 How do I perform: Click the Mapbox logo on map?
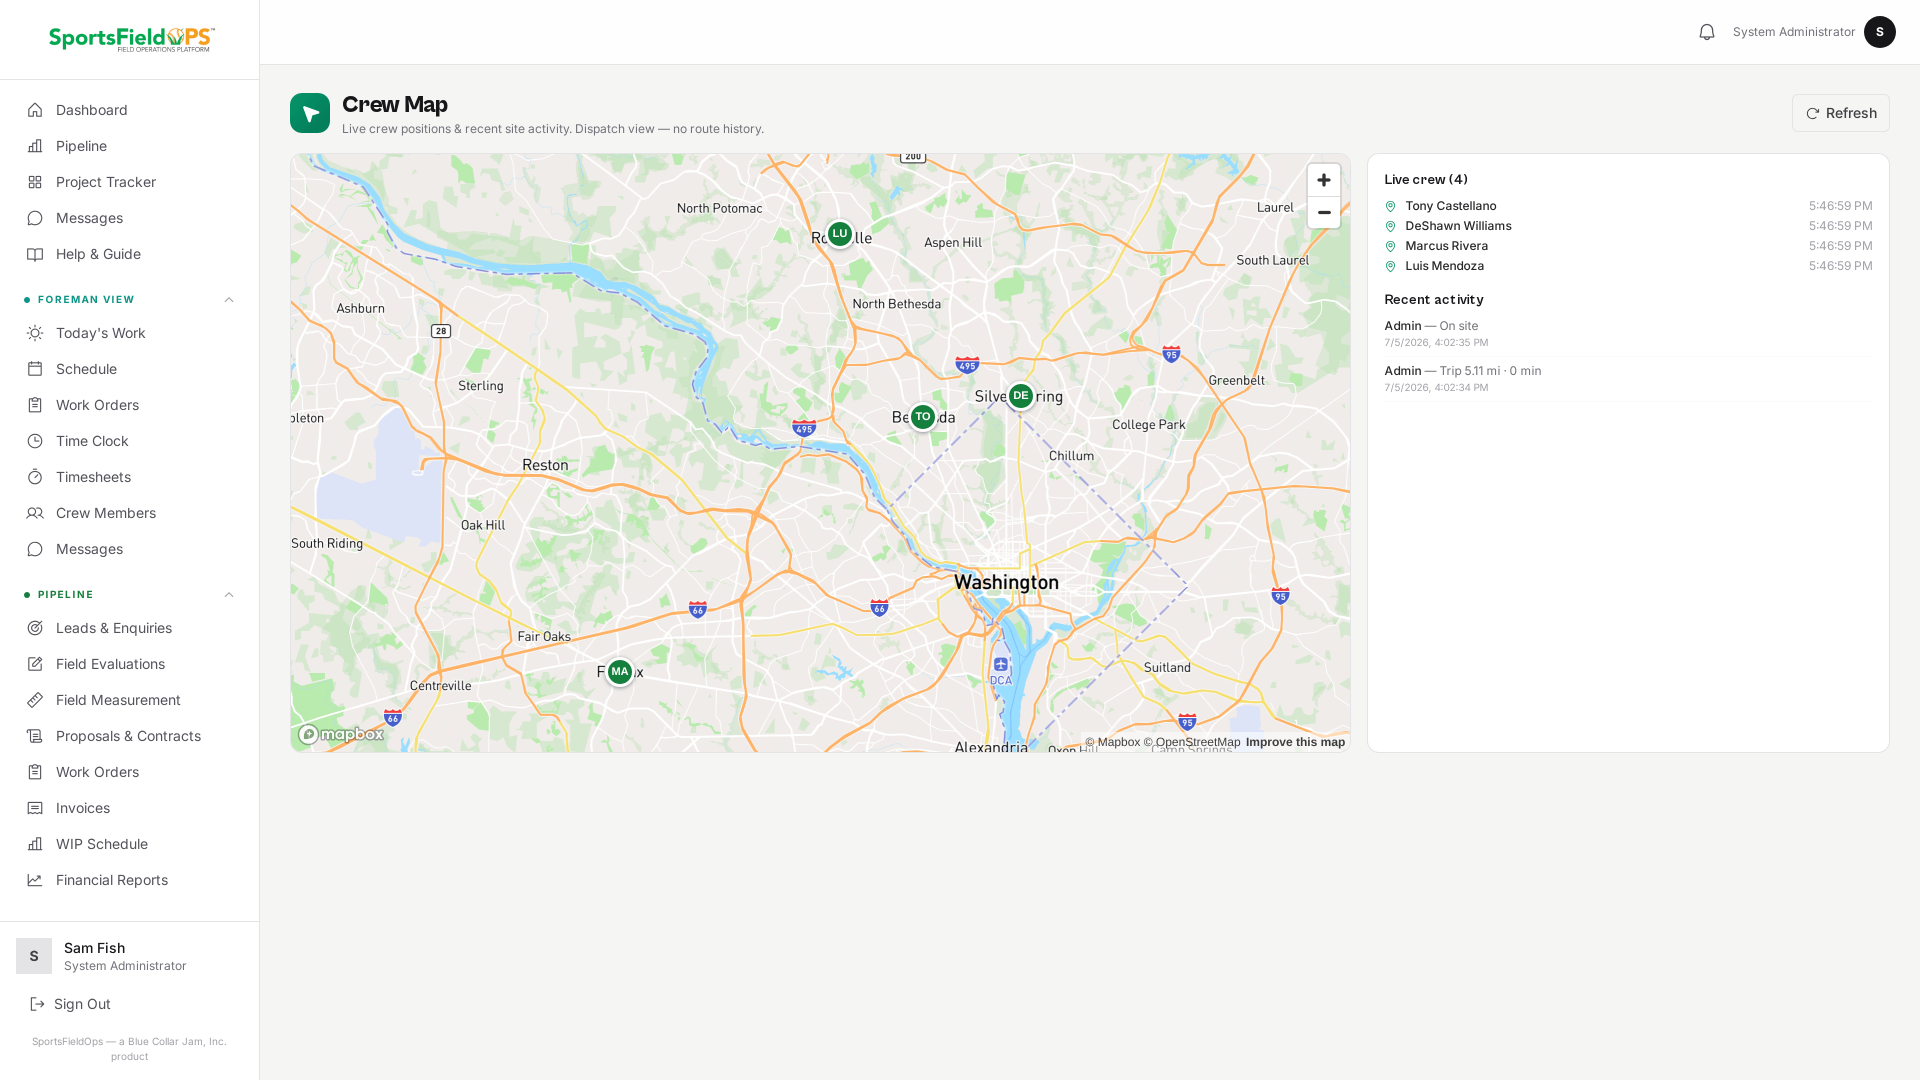click(x=341, y=734)
